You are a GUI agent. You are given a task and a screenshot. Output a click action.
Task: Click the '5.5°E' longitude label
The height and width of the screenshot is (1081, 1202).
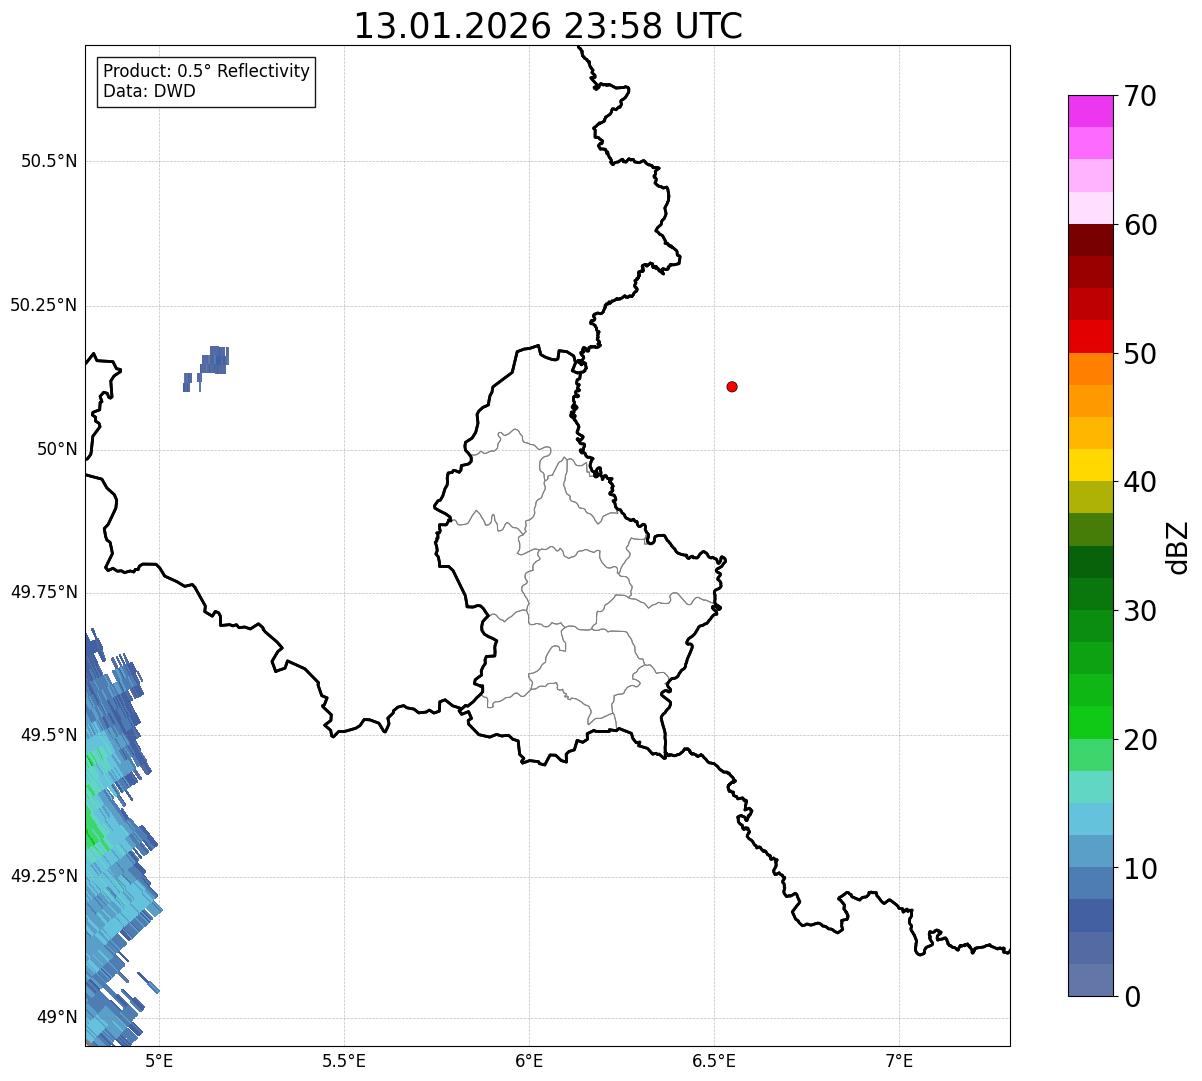coord(344,1060)
